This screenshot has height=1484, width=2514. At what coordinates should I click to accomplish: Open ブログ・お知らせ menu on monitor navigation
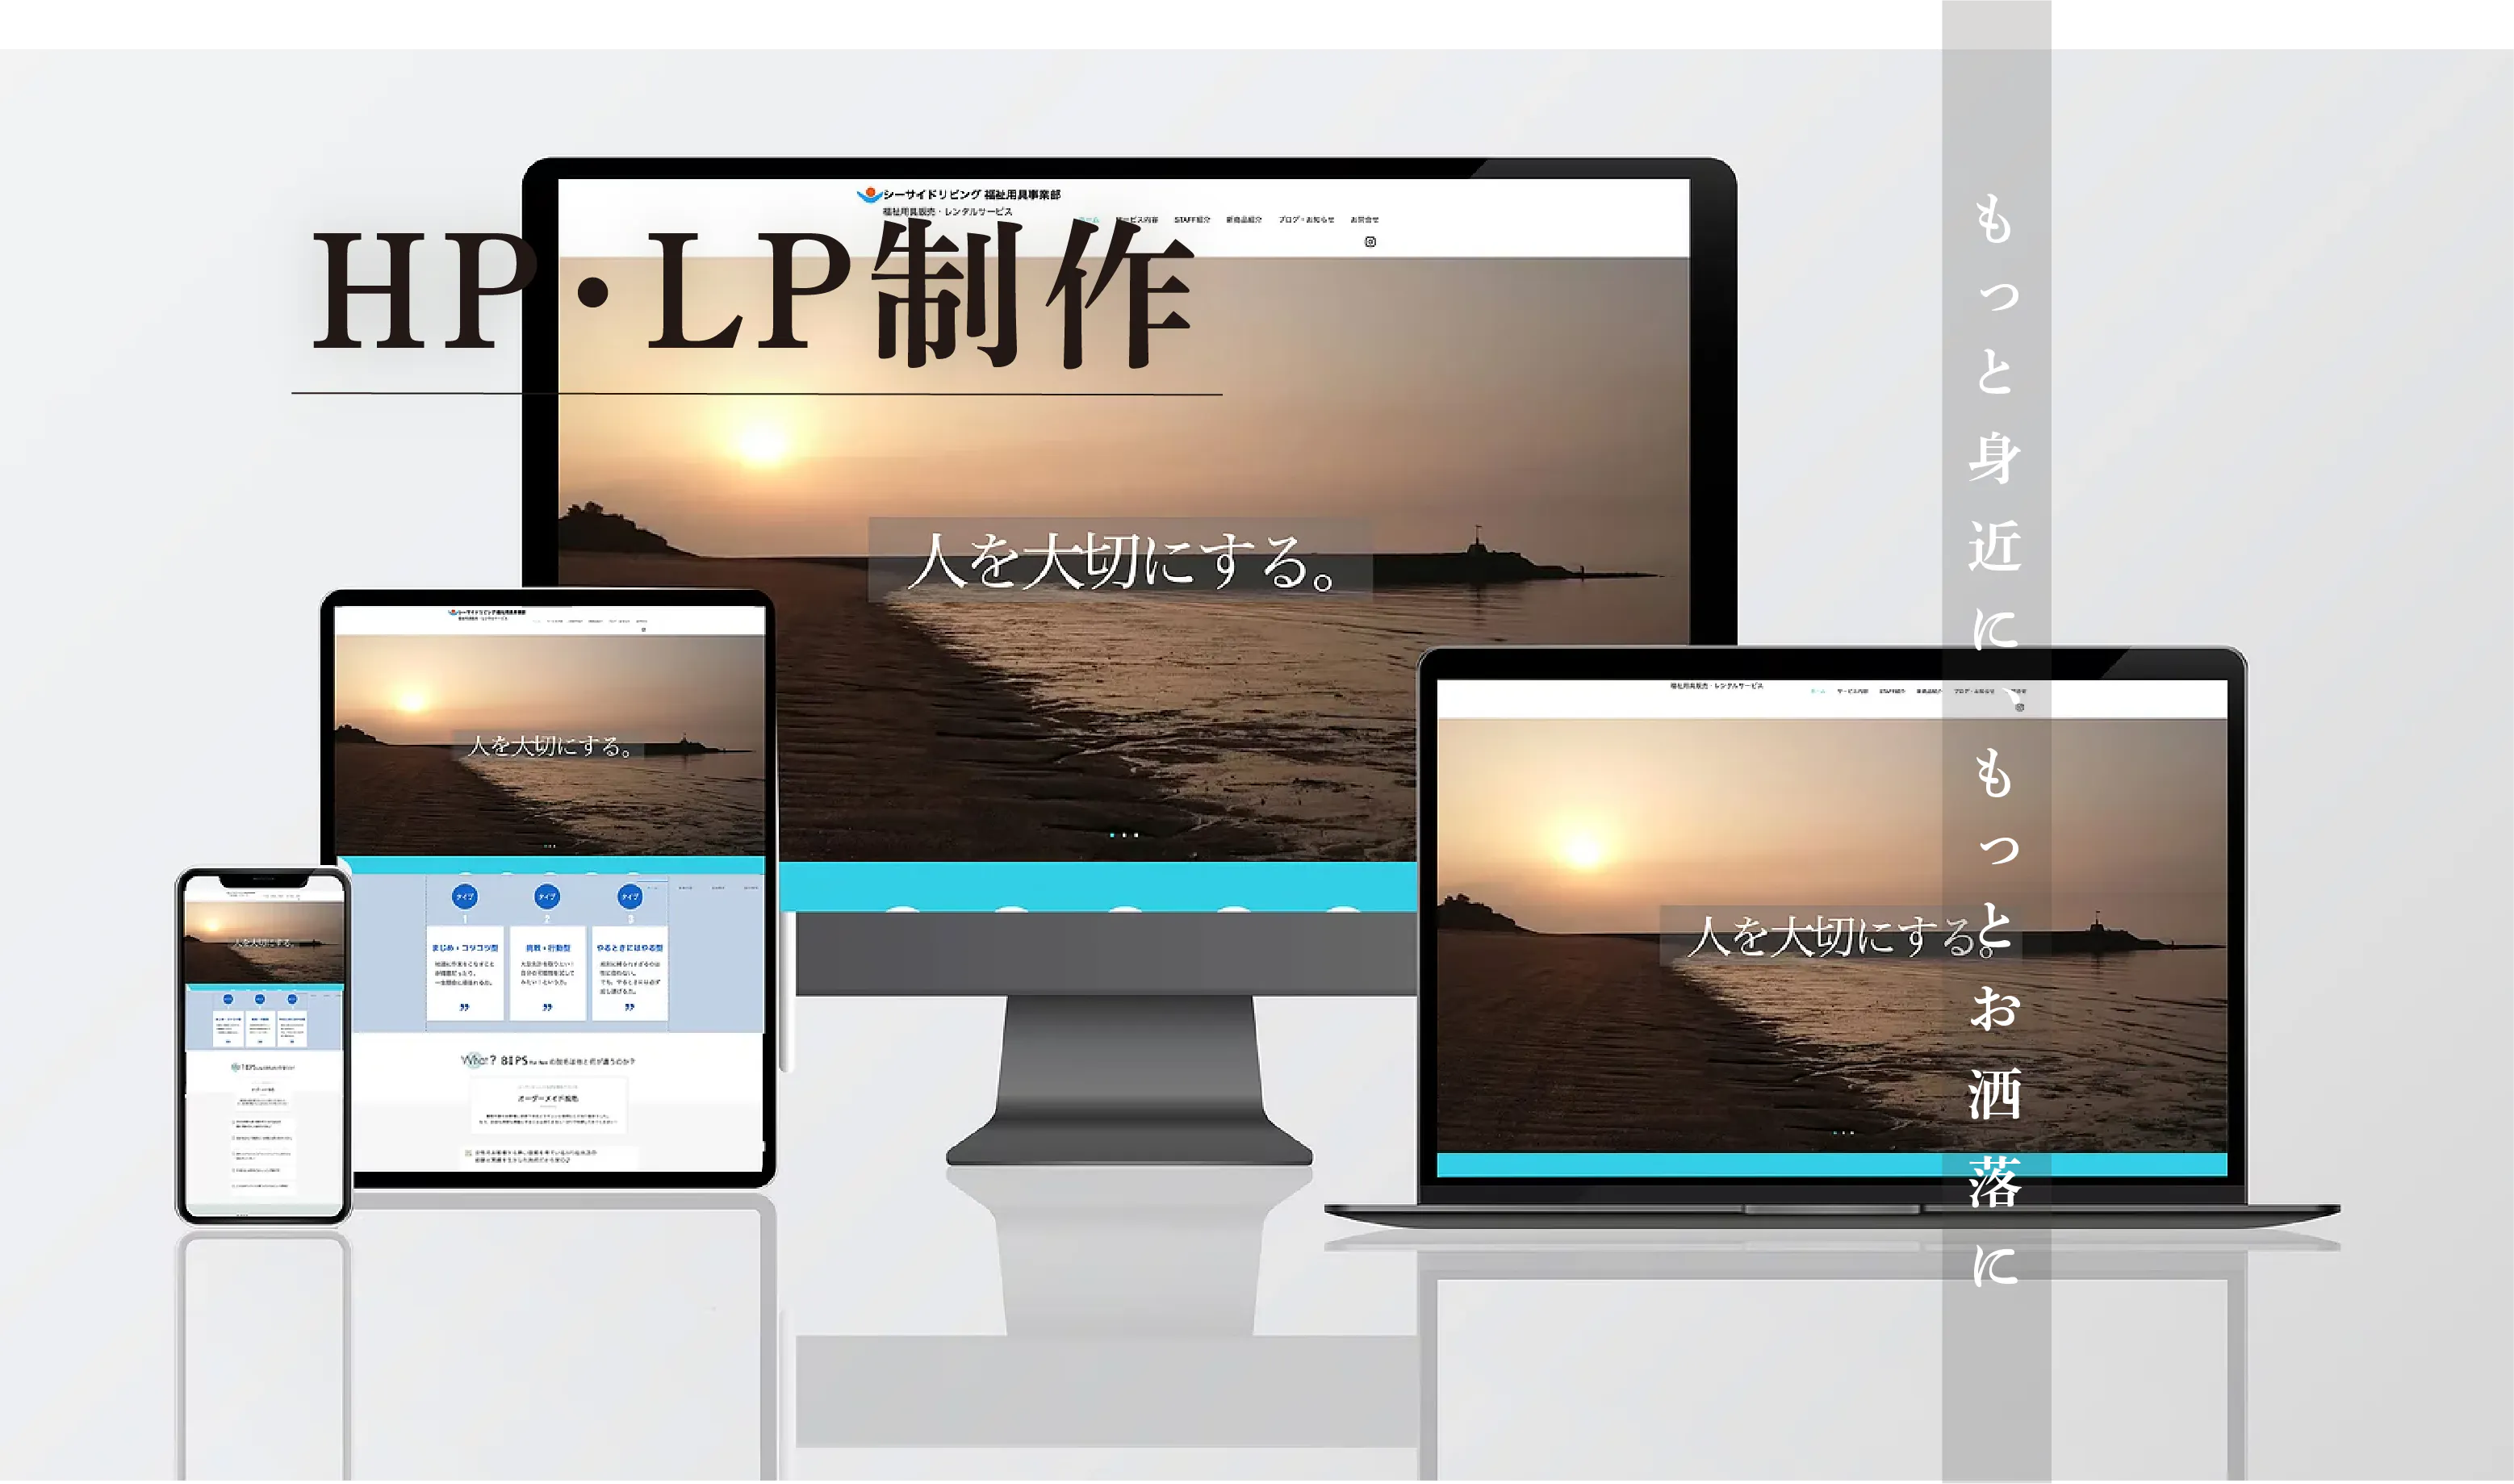[x=1306, y=220]
